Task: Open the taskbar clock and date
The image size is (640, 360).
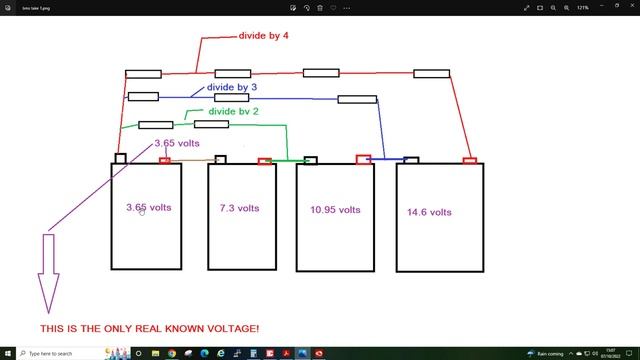Action: pos(611,353)
